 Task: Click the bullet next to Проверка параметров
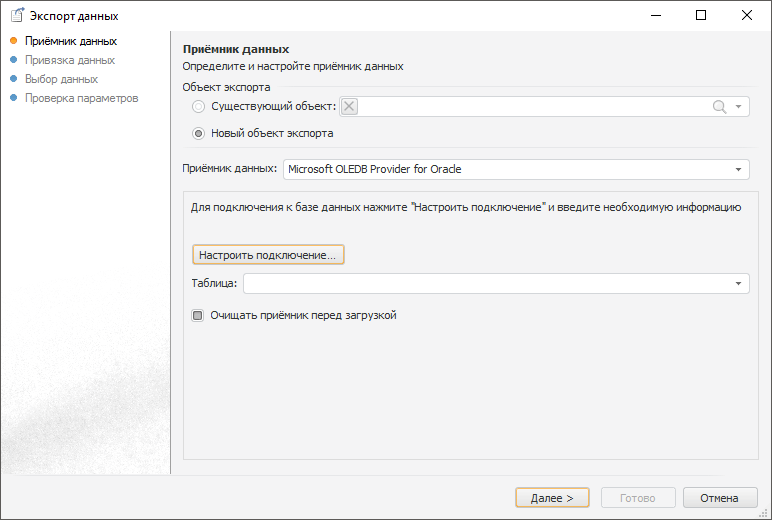coord(13,98)
